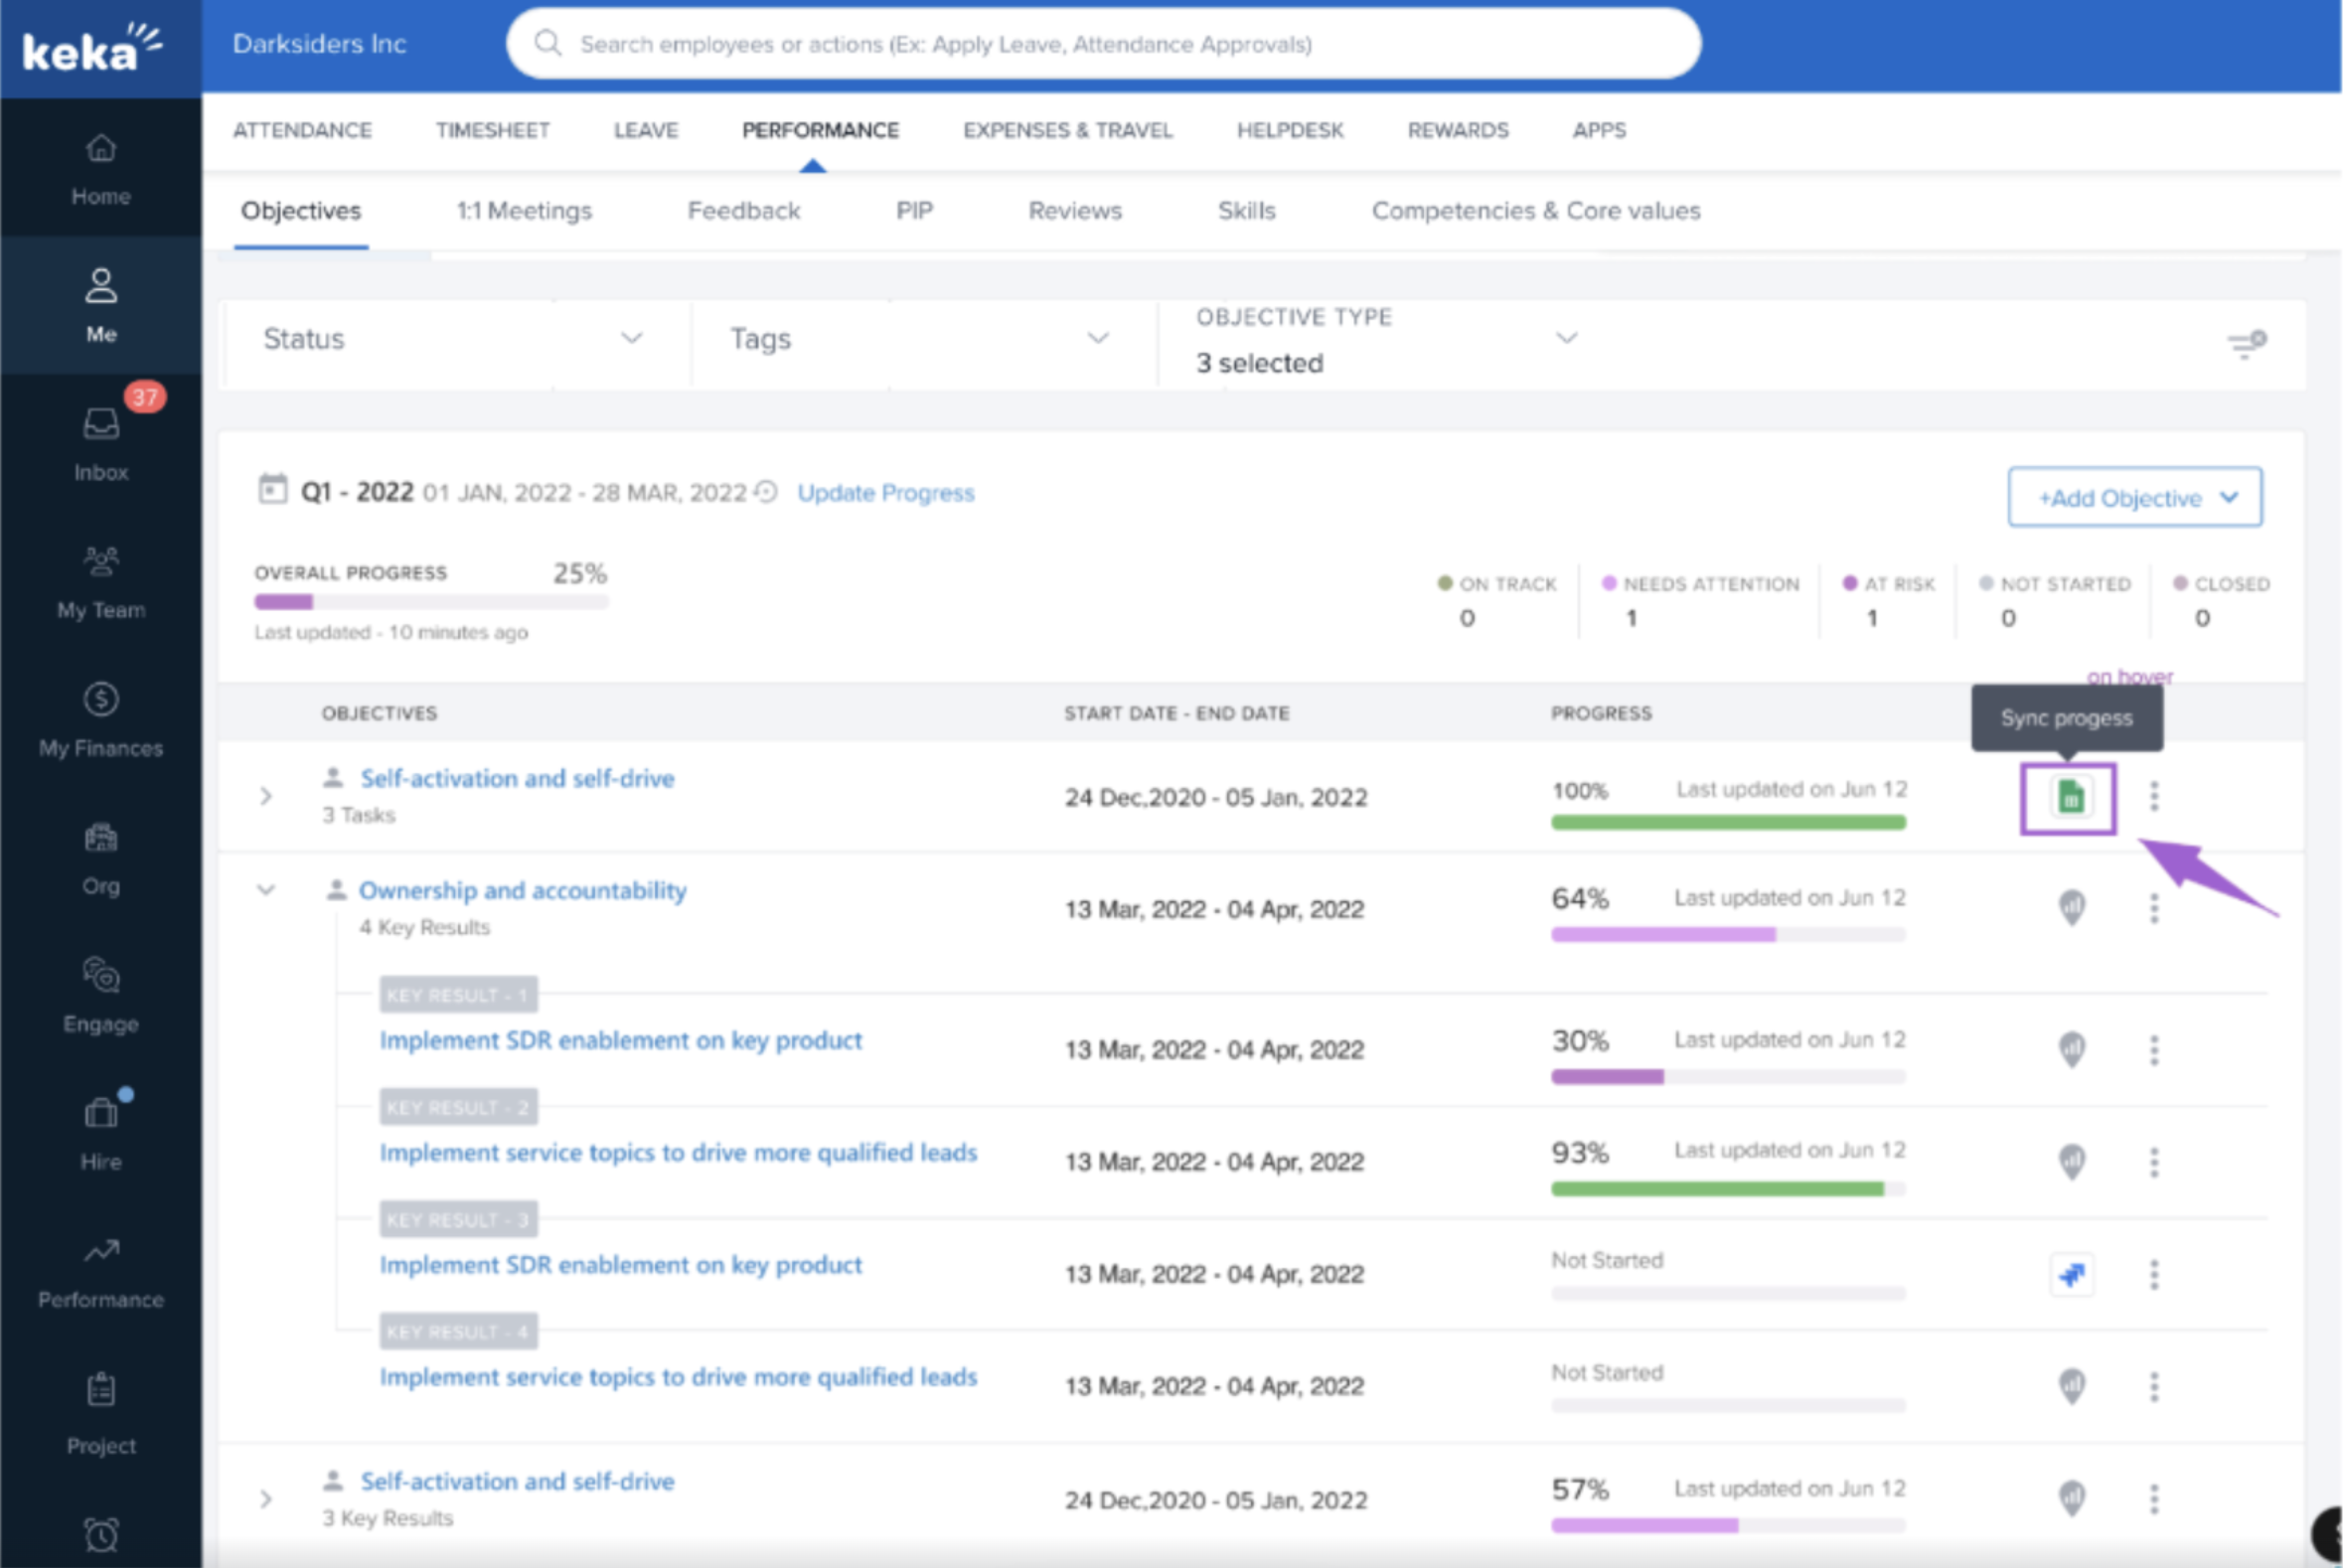Screen dimensions: 2343x1568
Task: Expand first Self-activation and self-drive objective
Action: pos(266,796)
